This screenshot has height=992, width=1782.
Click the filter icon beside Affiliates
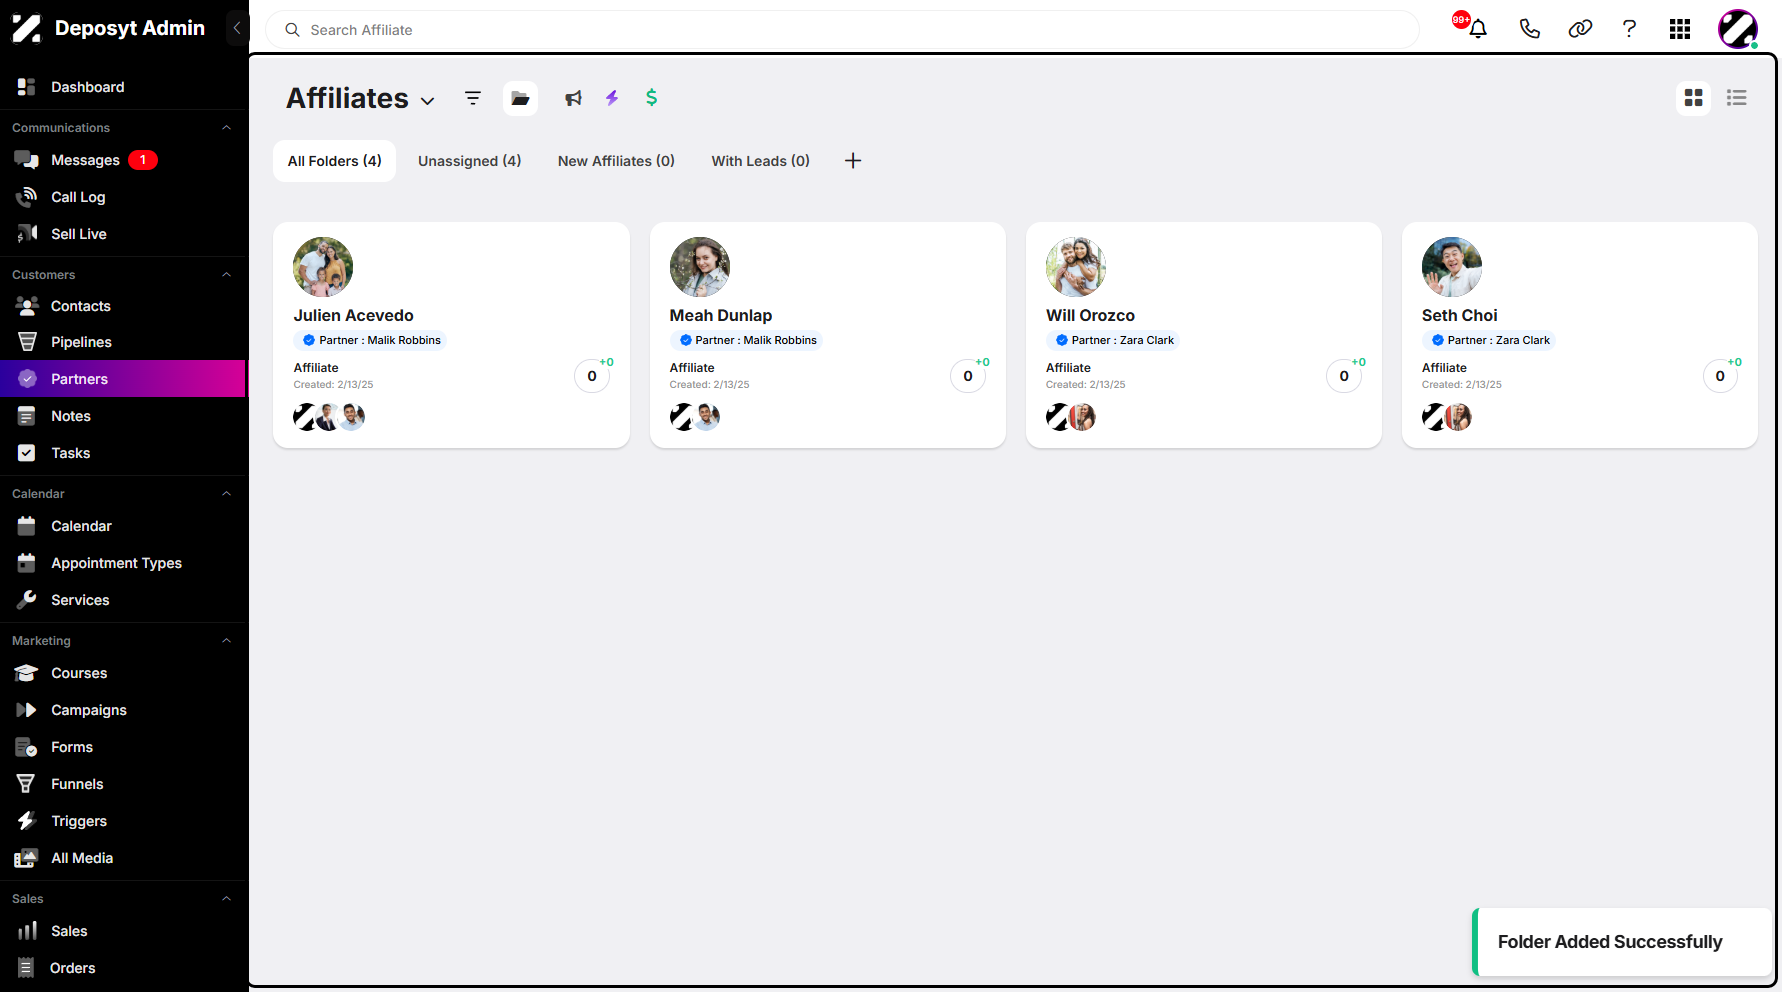point(473,98)
